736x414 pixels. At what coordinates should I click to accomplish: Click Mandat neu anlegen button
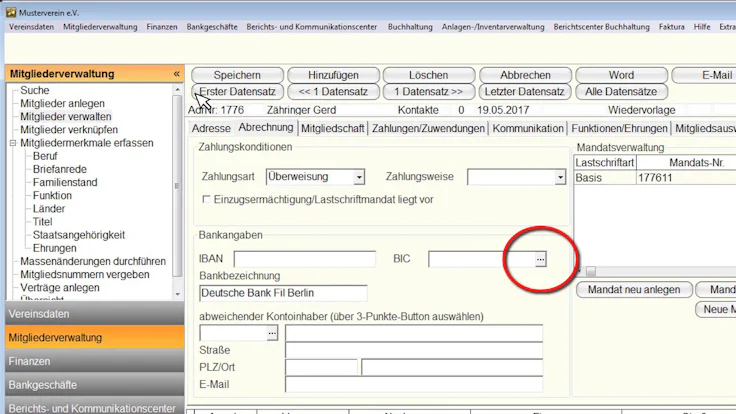pyautogui.click(x=634, y=290)
